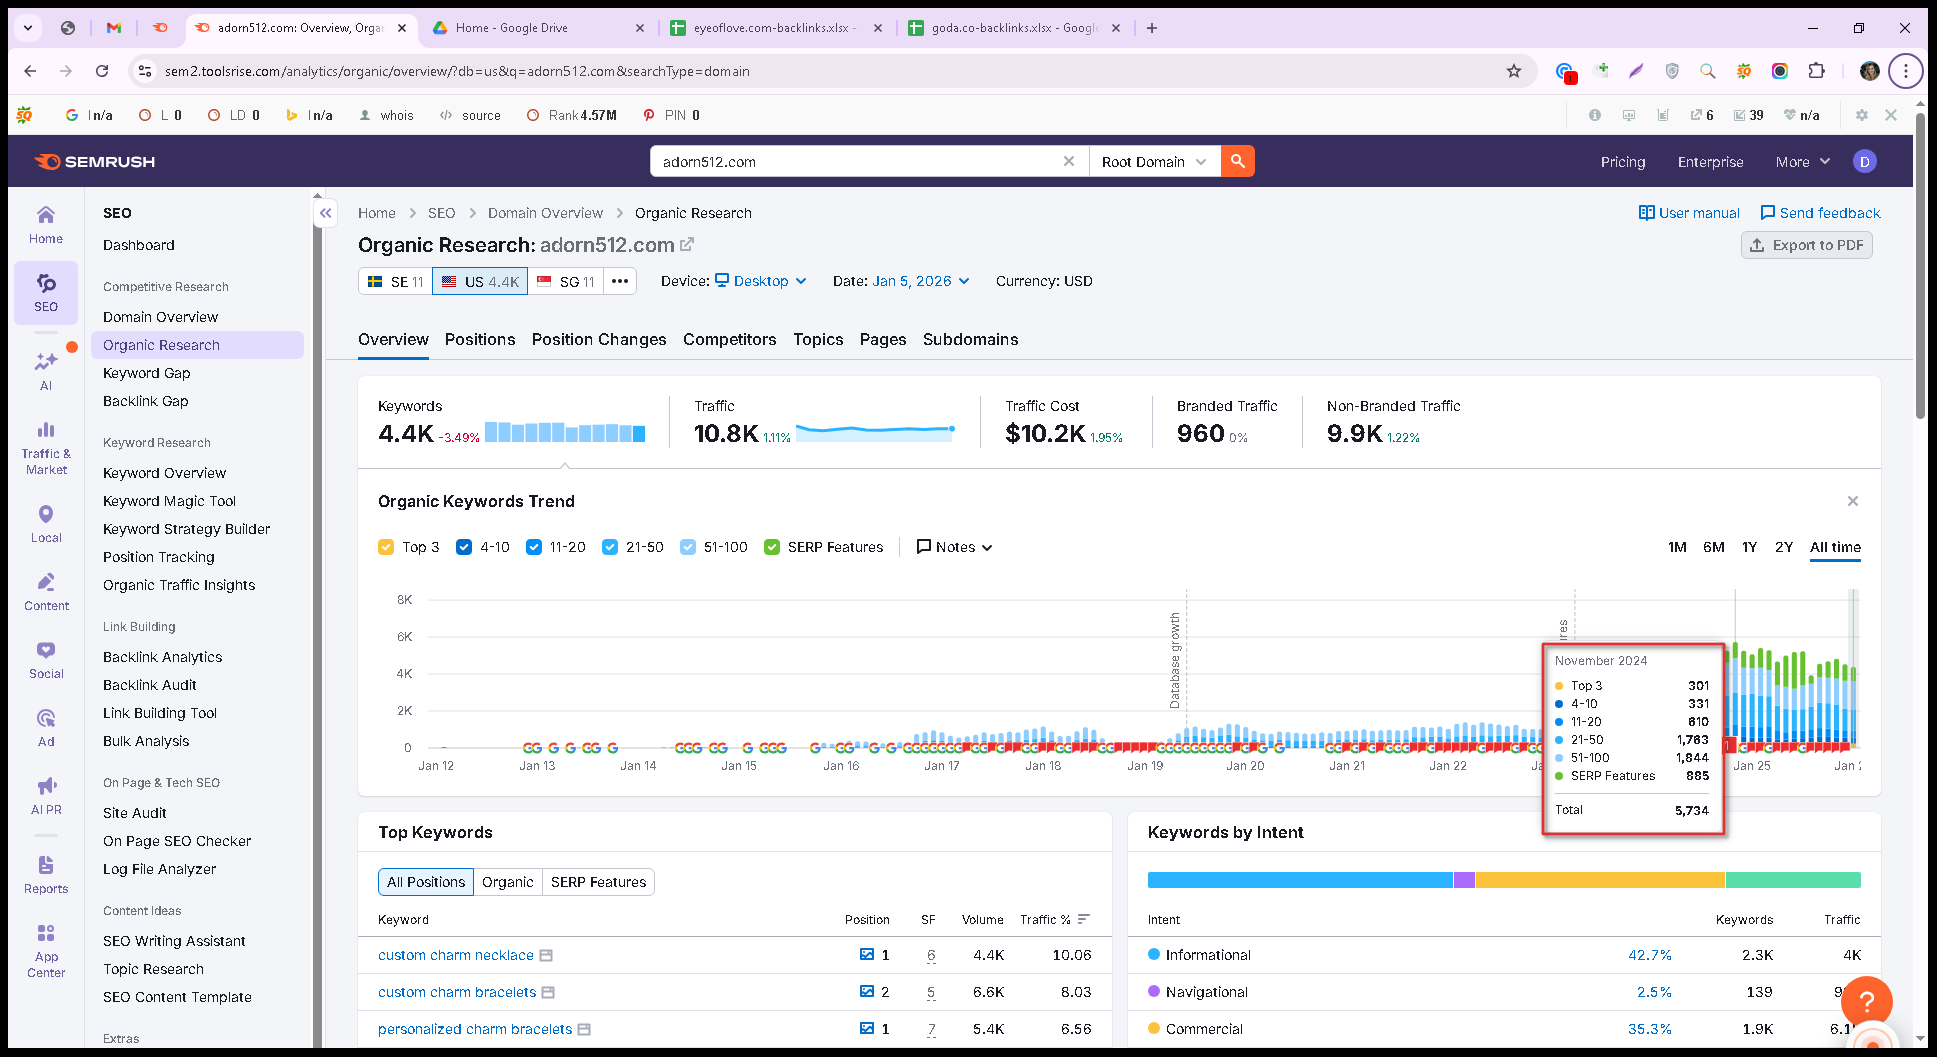Open the Gmail pinned tab
Image resolution: width=1937 pixels, height=1057 pixels.
pyautogui.click(x=114, y=28)
